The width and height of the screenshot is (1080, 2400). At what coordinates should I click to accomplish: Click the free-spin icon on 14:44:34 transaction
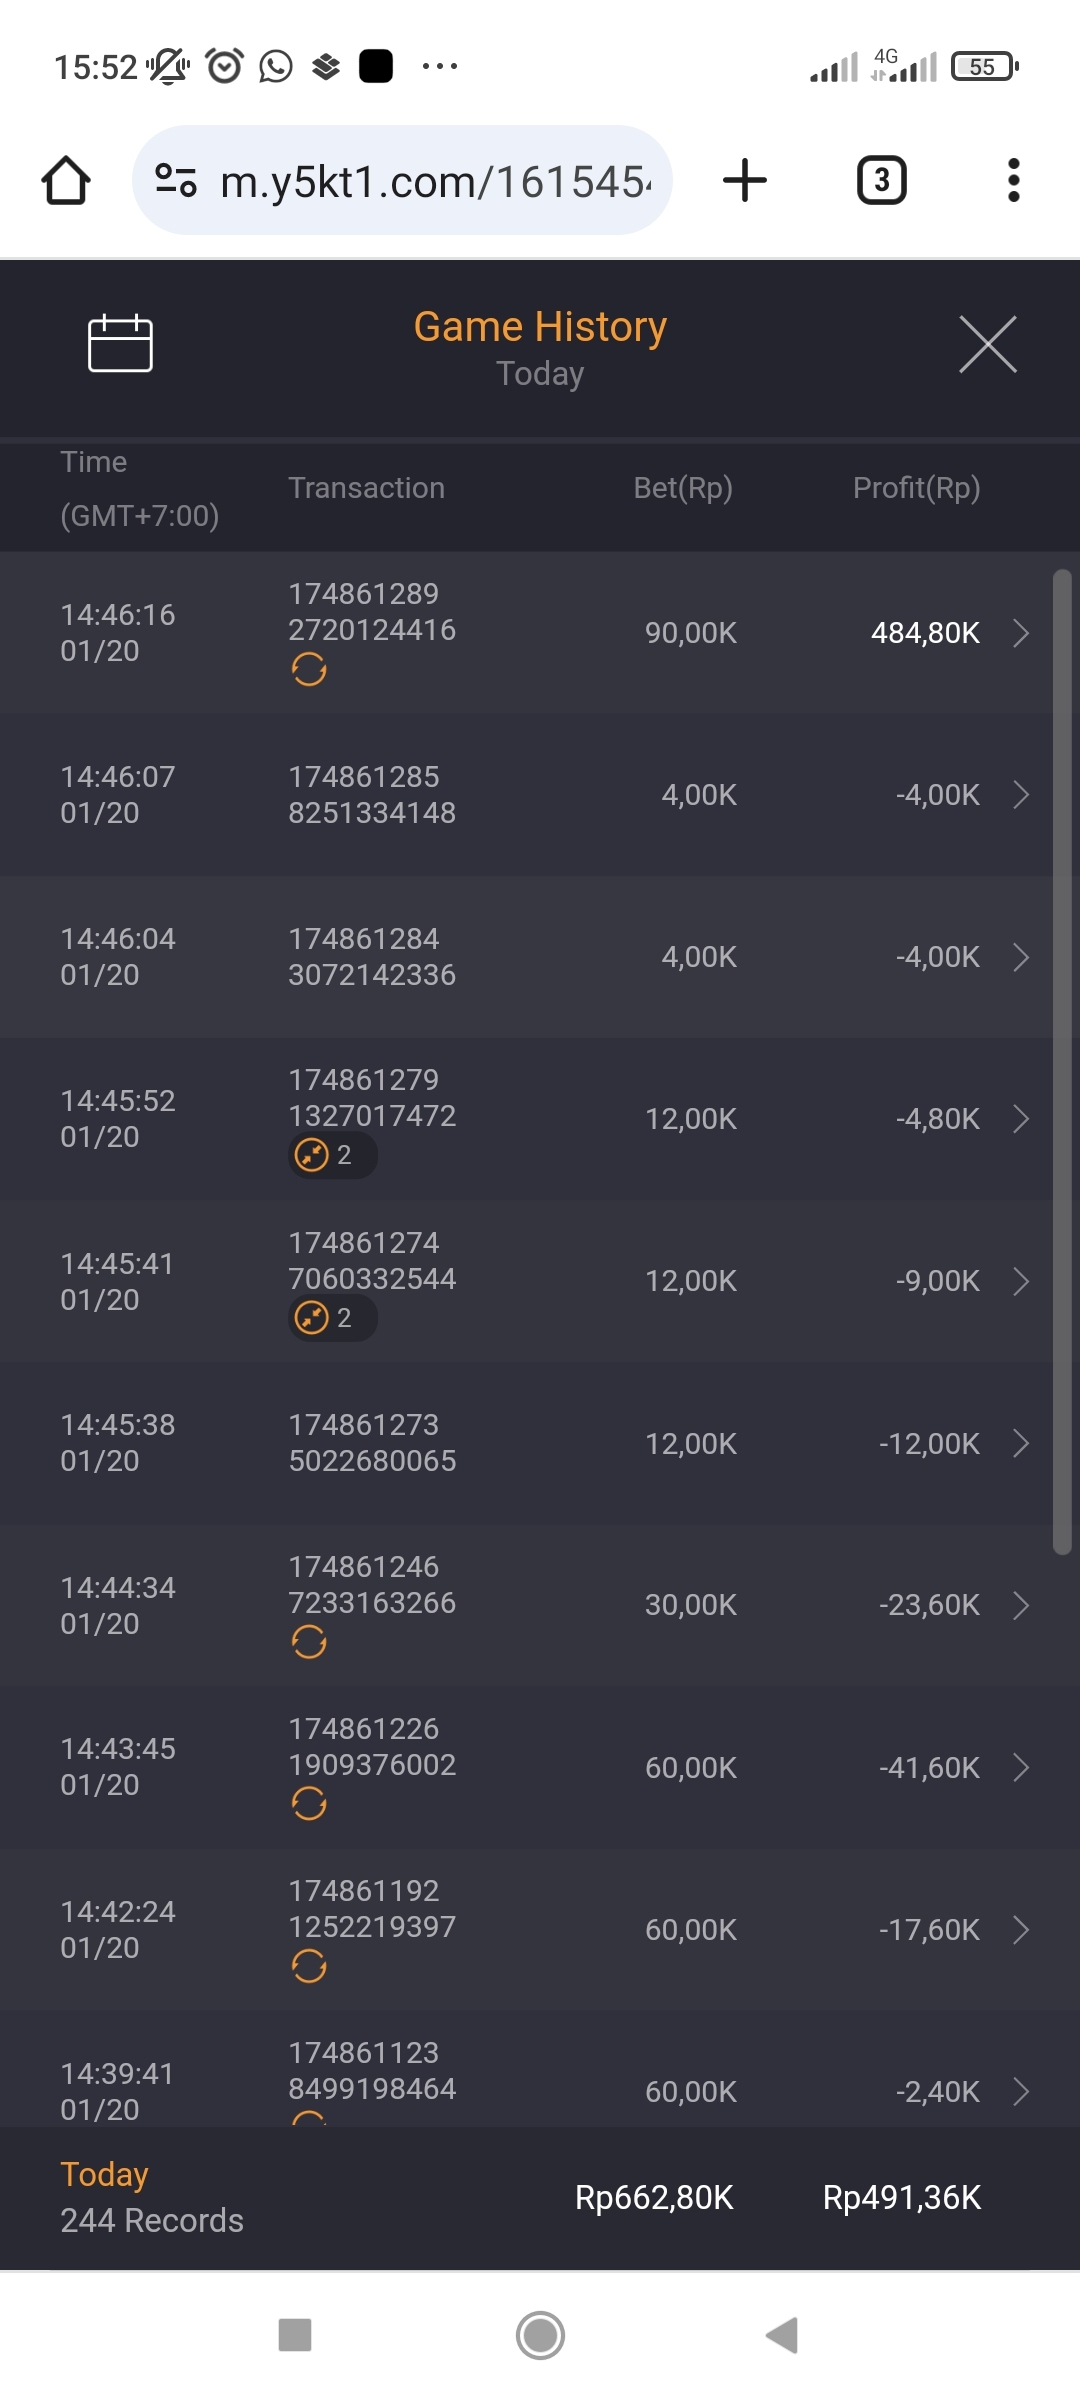[x=309, y=1642]
